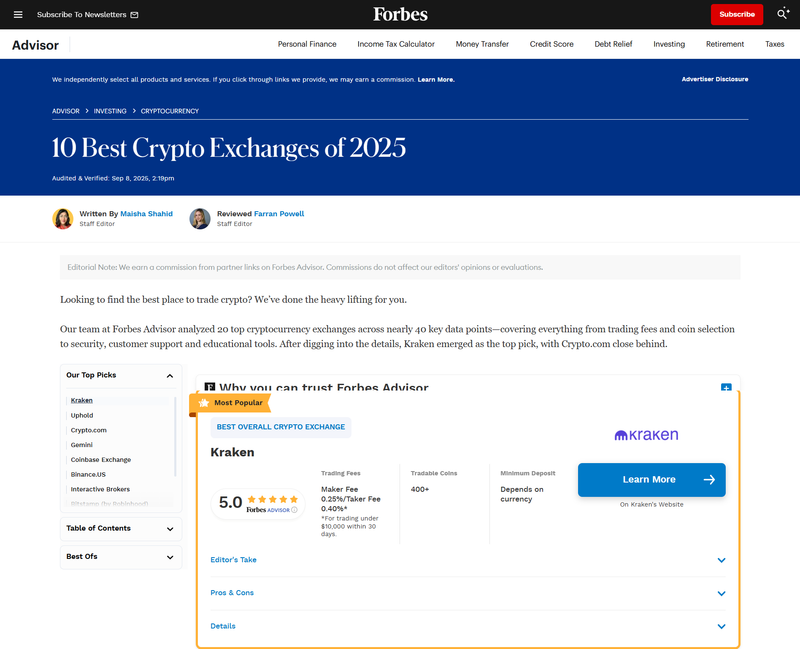Open the search icon in header
The image size is (800, 649).
pyautogui.click(x=783, y=14)
